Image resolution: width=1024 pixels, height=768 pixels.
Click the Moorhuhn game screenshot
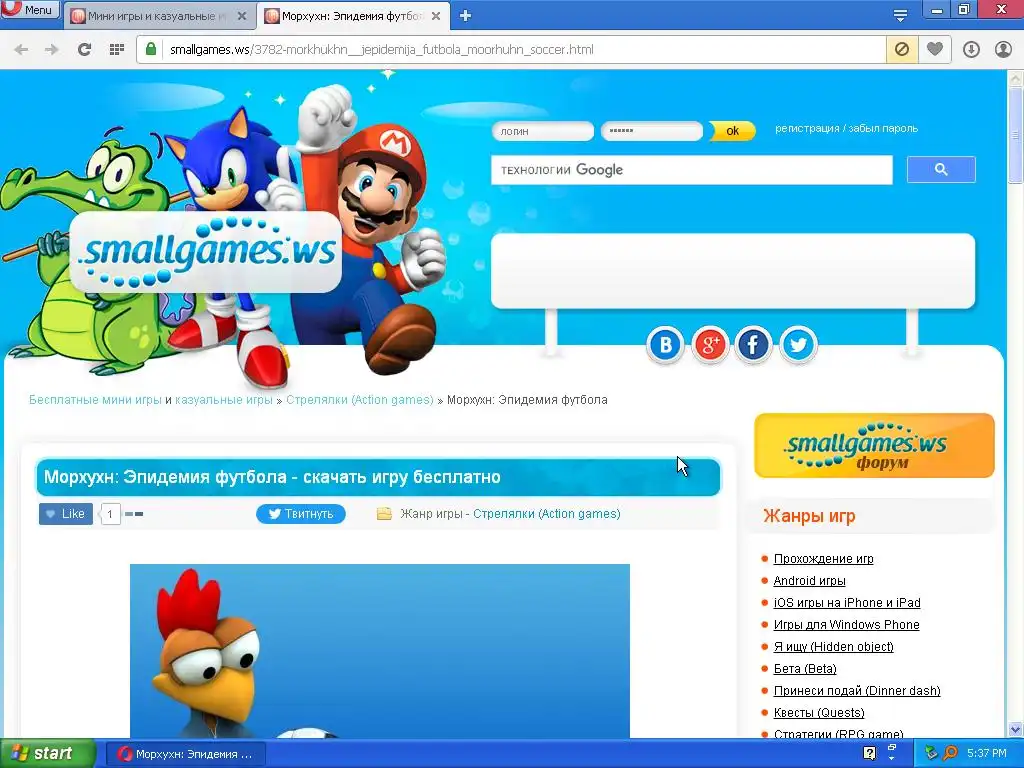379,651
